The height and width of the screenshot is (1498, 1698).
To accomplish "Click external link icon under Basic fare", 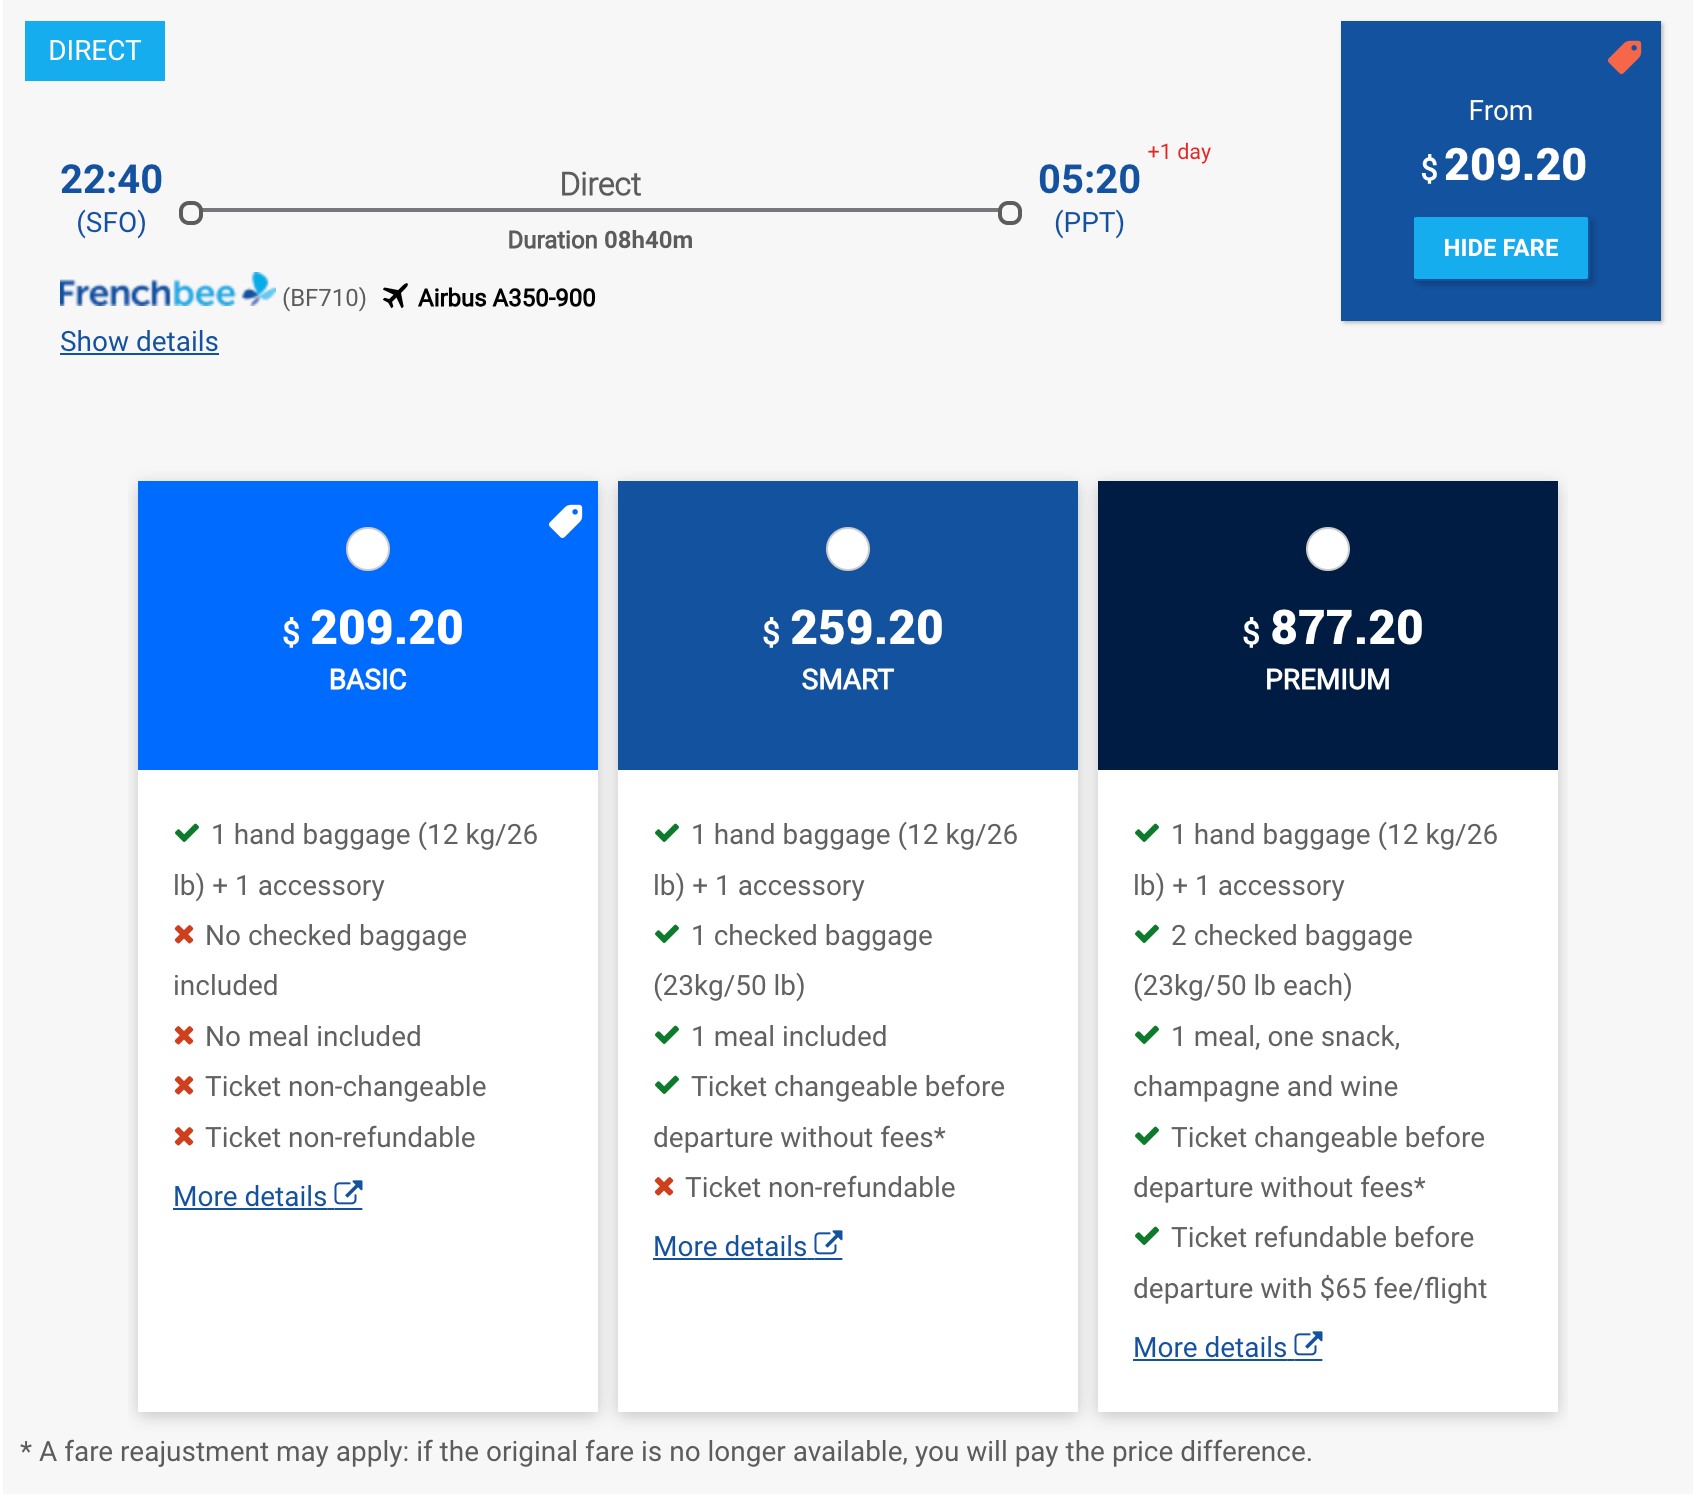I will click(x=348, y=1194).
